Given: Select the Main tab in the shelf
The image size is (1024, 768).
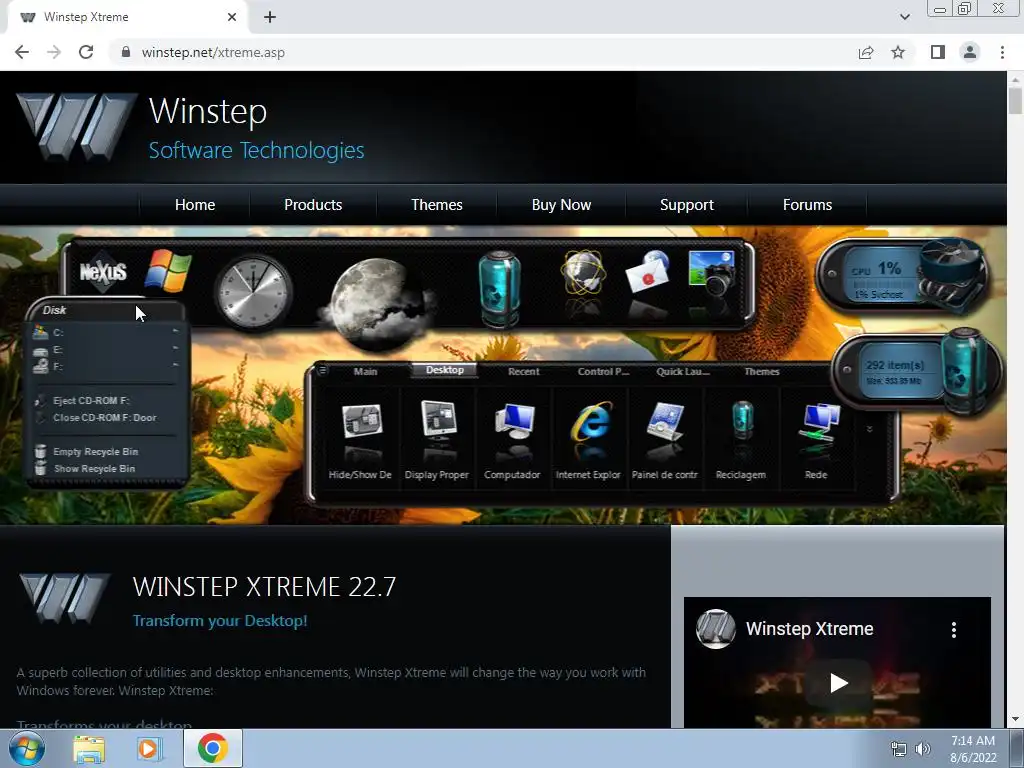Looking at the screenshot, I should pos(365,371).
